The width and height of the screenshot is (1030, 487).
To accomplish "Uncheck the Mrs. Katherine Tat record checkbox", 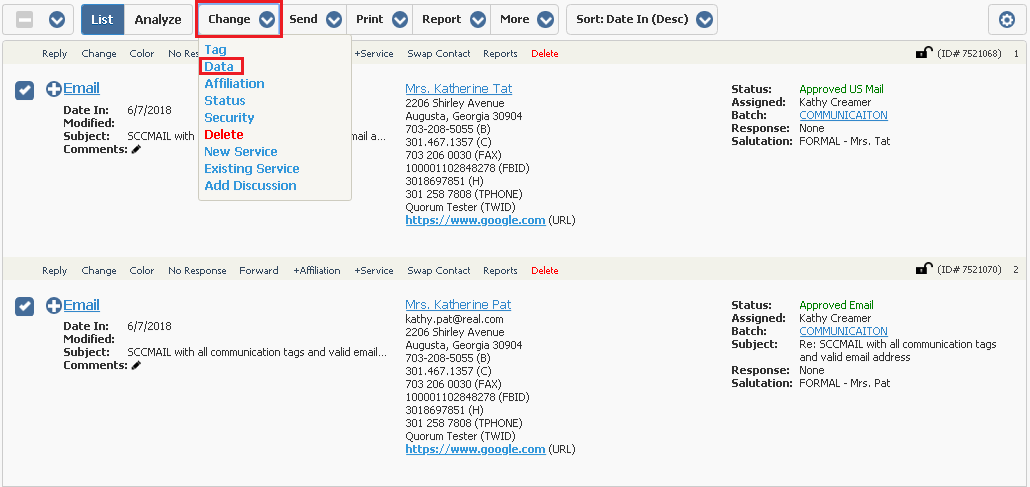I will point(24,91).
